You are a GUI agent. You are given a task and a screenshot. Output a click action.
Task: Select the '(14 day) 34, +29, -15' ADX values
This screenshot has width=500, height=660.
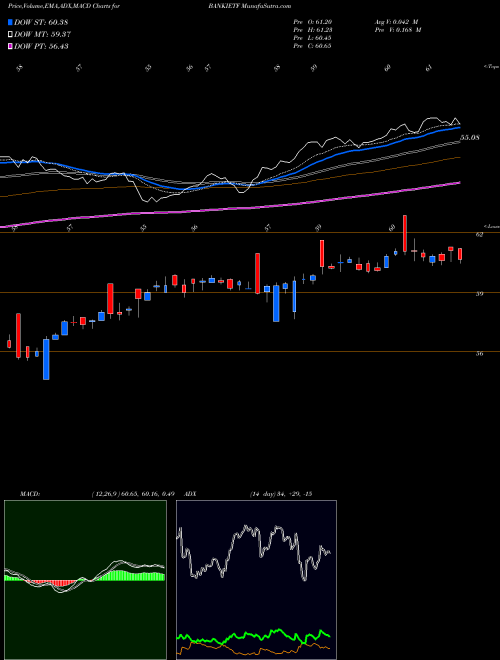[281, 494]
